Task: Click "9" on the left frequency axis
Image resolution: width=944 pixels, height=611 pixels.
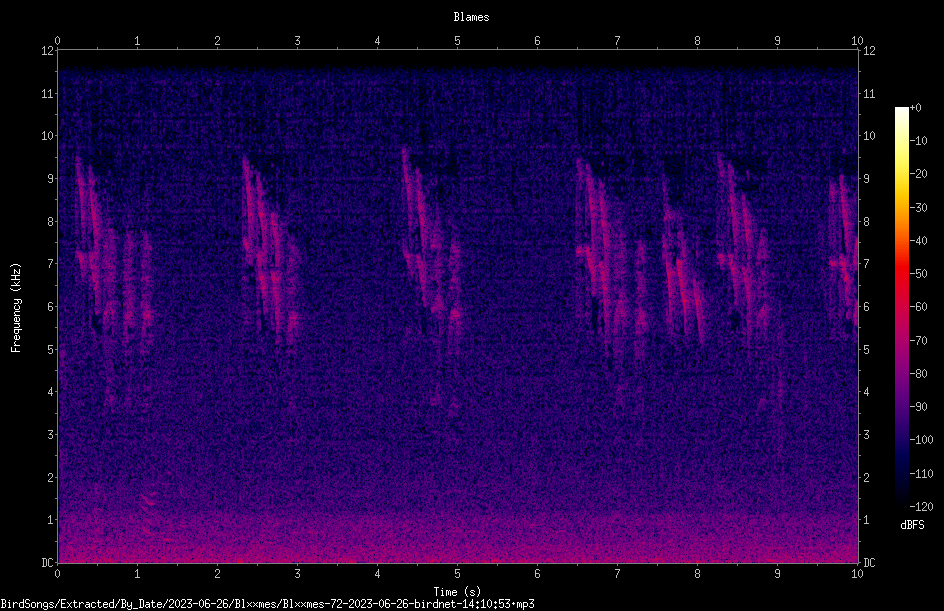Action: [x=50, y=179]
